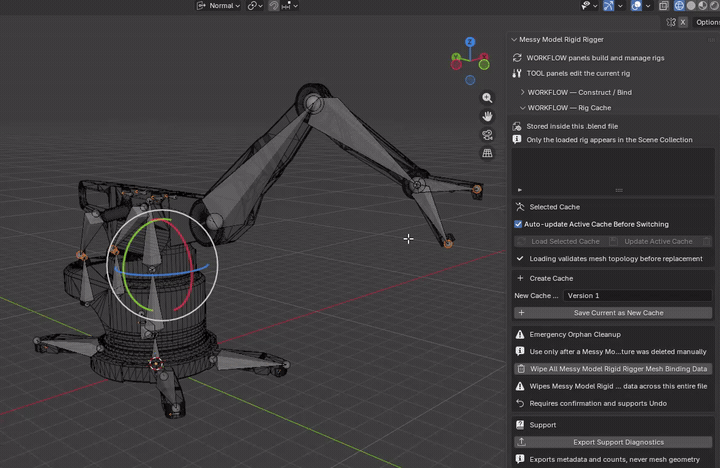720x468 pixels.
Task: Click the trash delete cache icon
Action: pyautogui.click(x=707, y=242)
